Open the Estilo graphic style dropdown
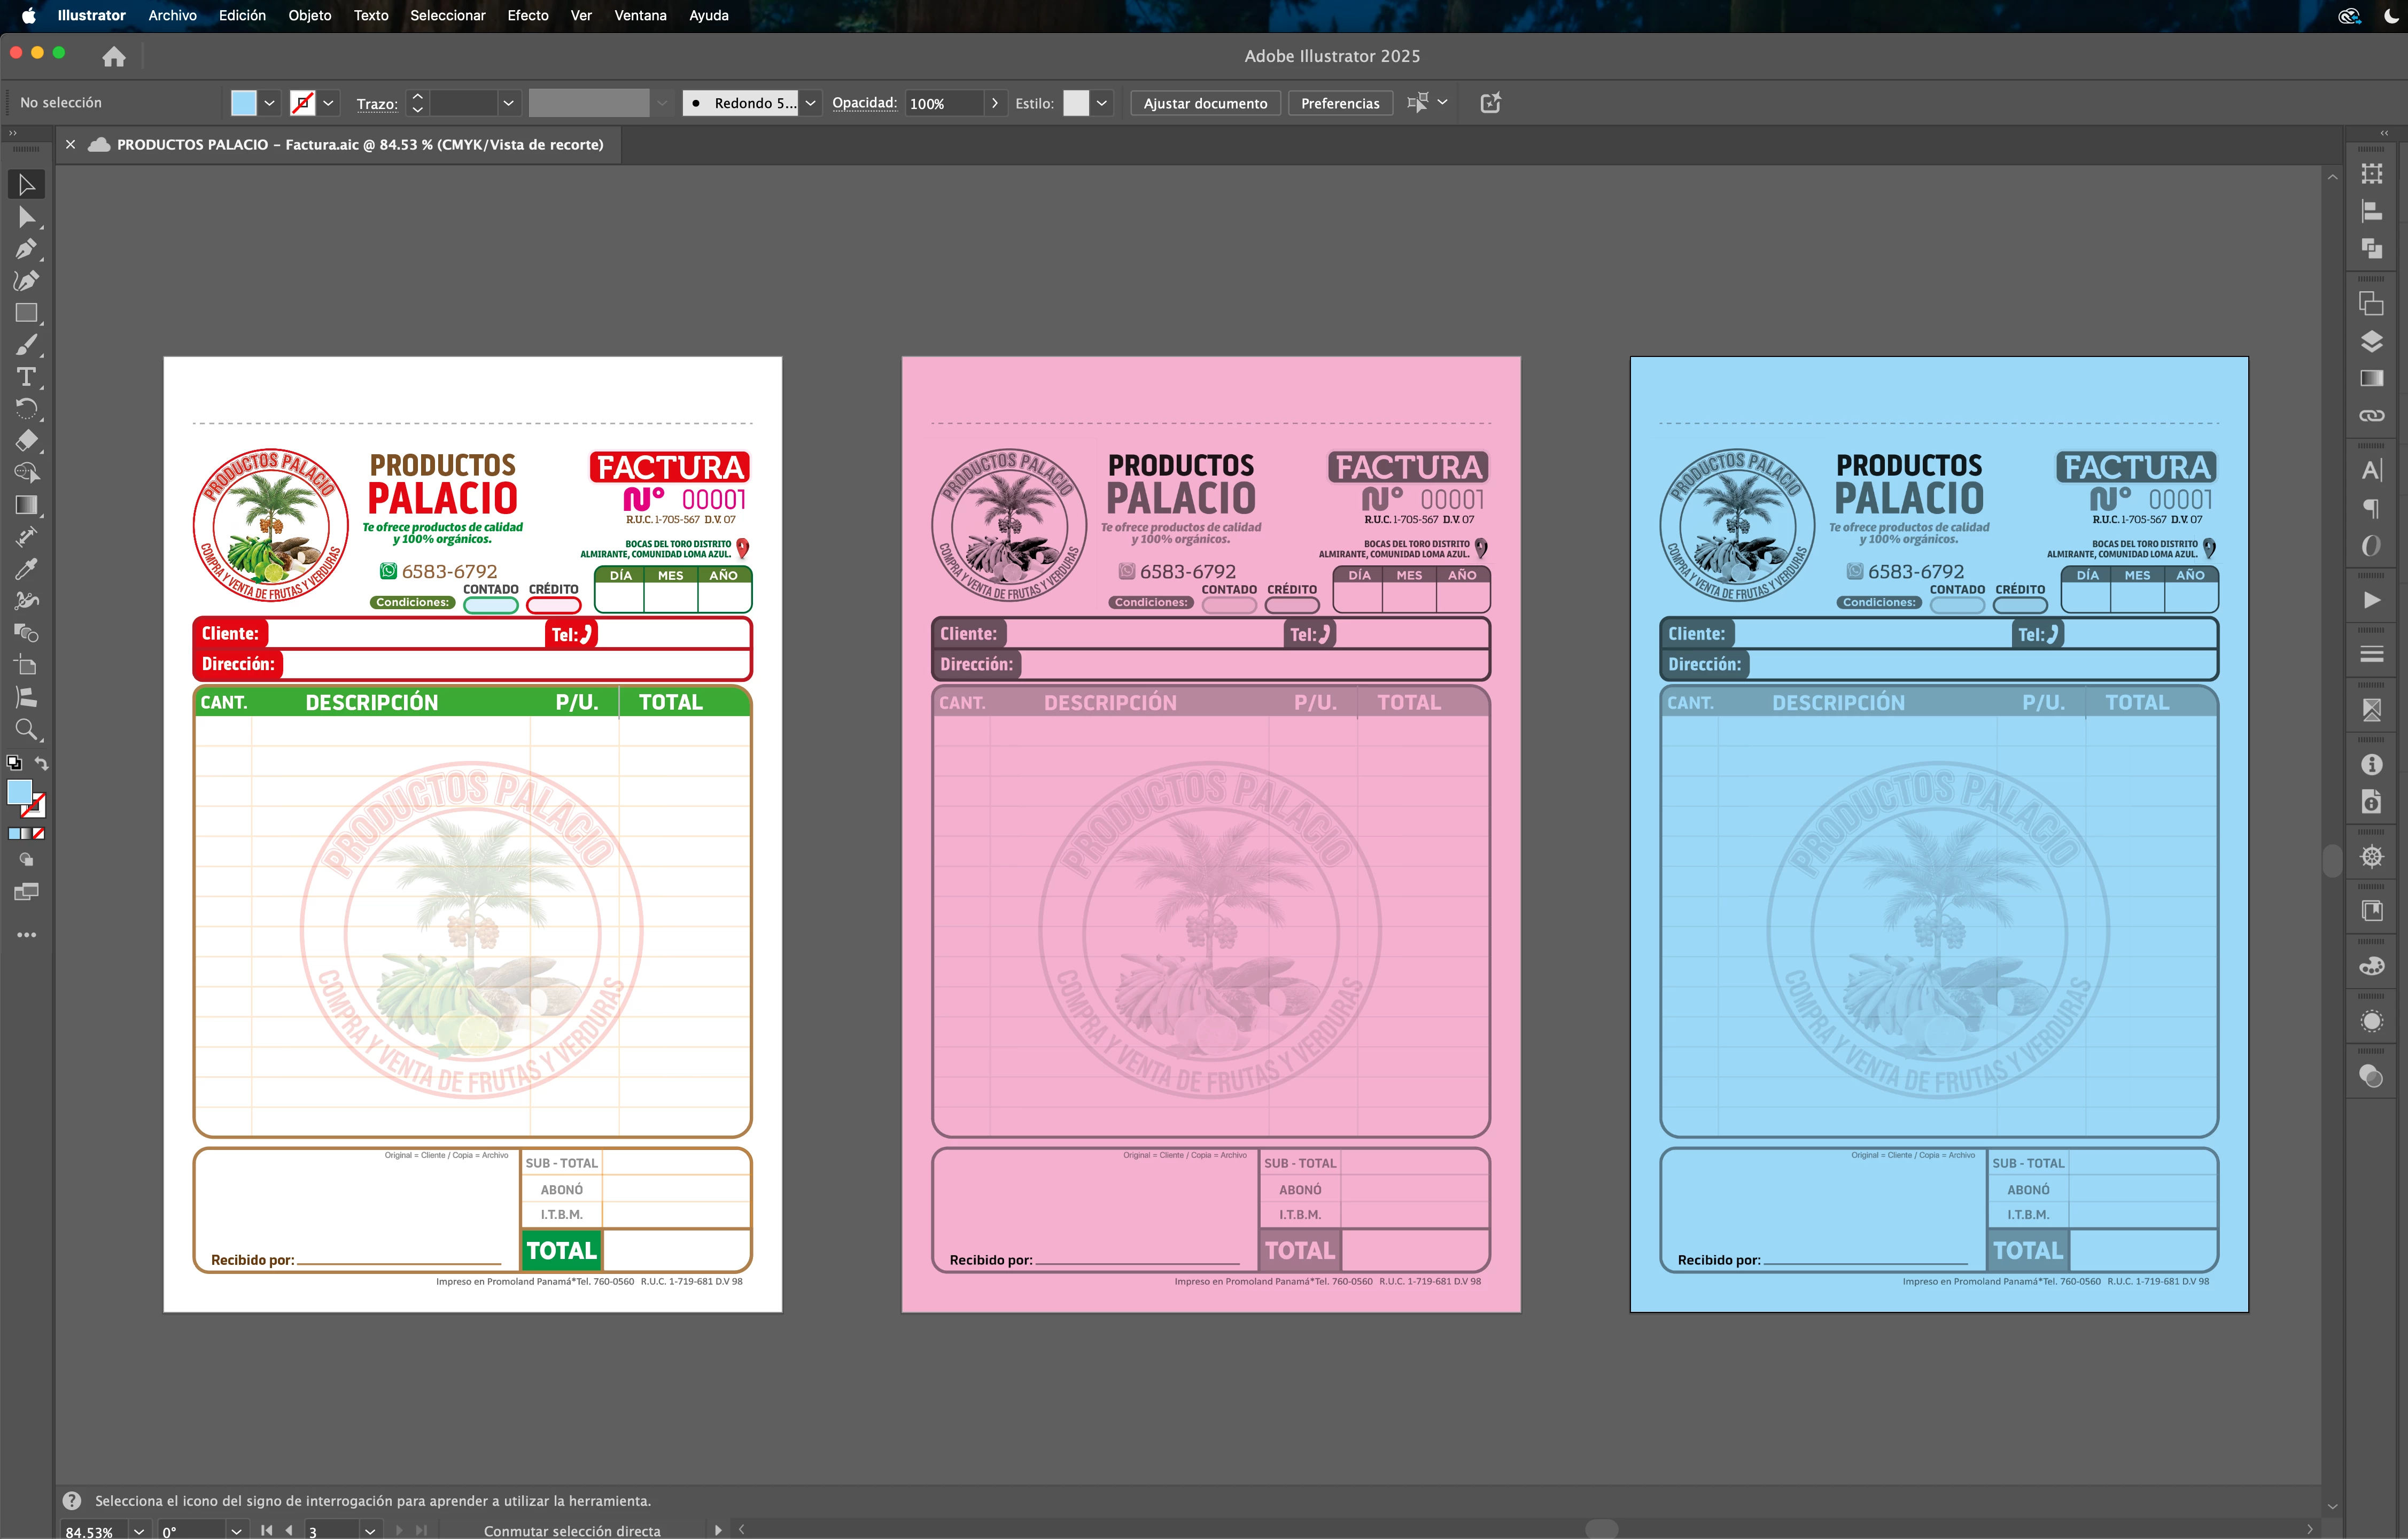2408x1539 pixels. point(1101,103)
